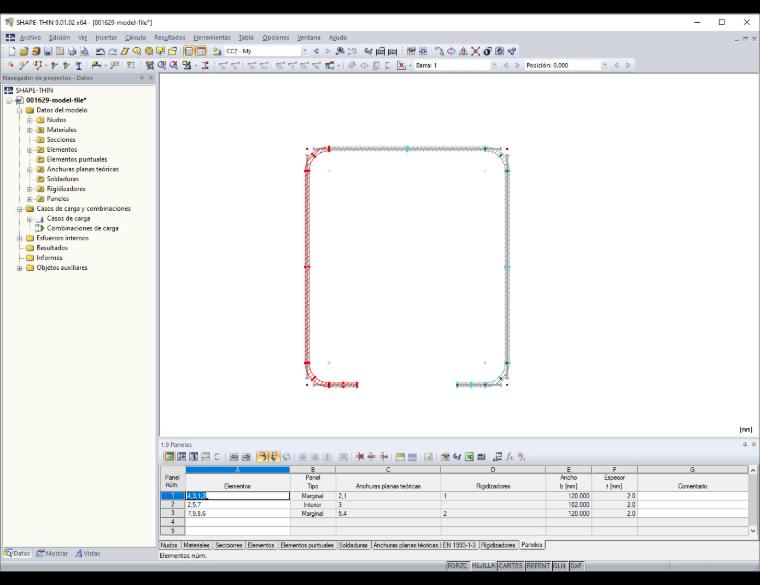The width and height of the screenshot is (760, 585).
Task: Open the Posición 0.000 dropdown arrow
Action: tap(604, 65)
